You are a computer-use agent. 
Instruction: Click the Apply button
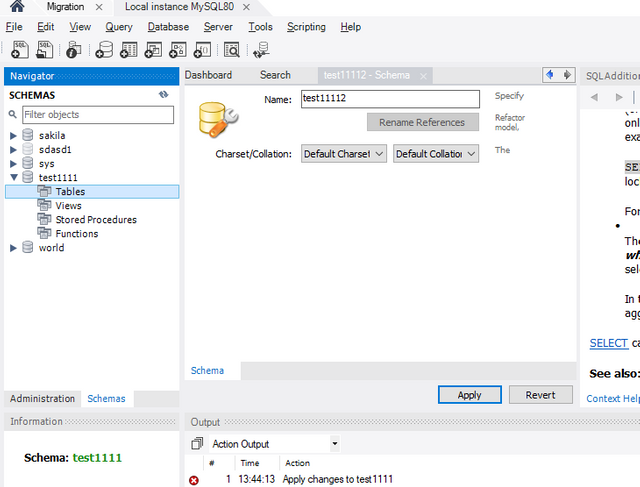pyautogui.click(x=469, y=395)
